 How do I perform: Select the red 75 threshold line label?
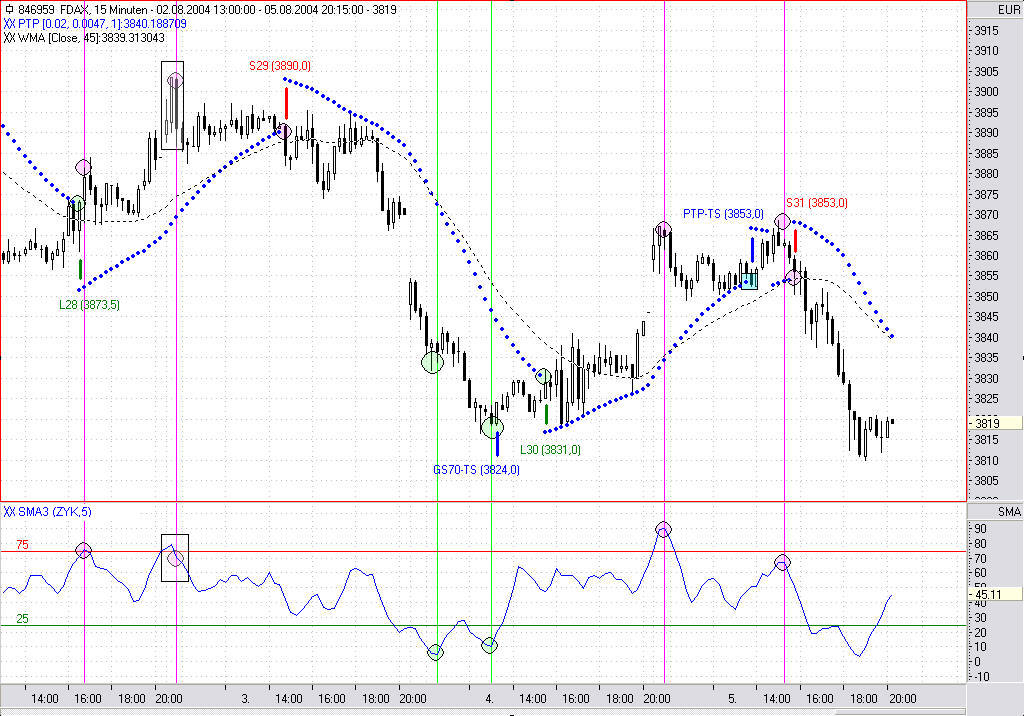tap(22, 545)
